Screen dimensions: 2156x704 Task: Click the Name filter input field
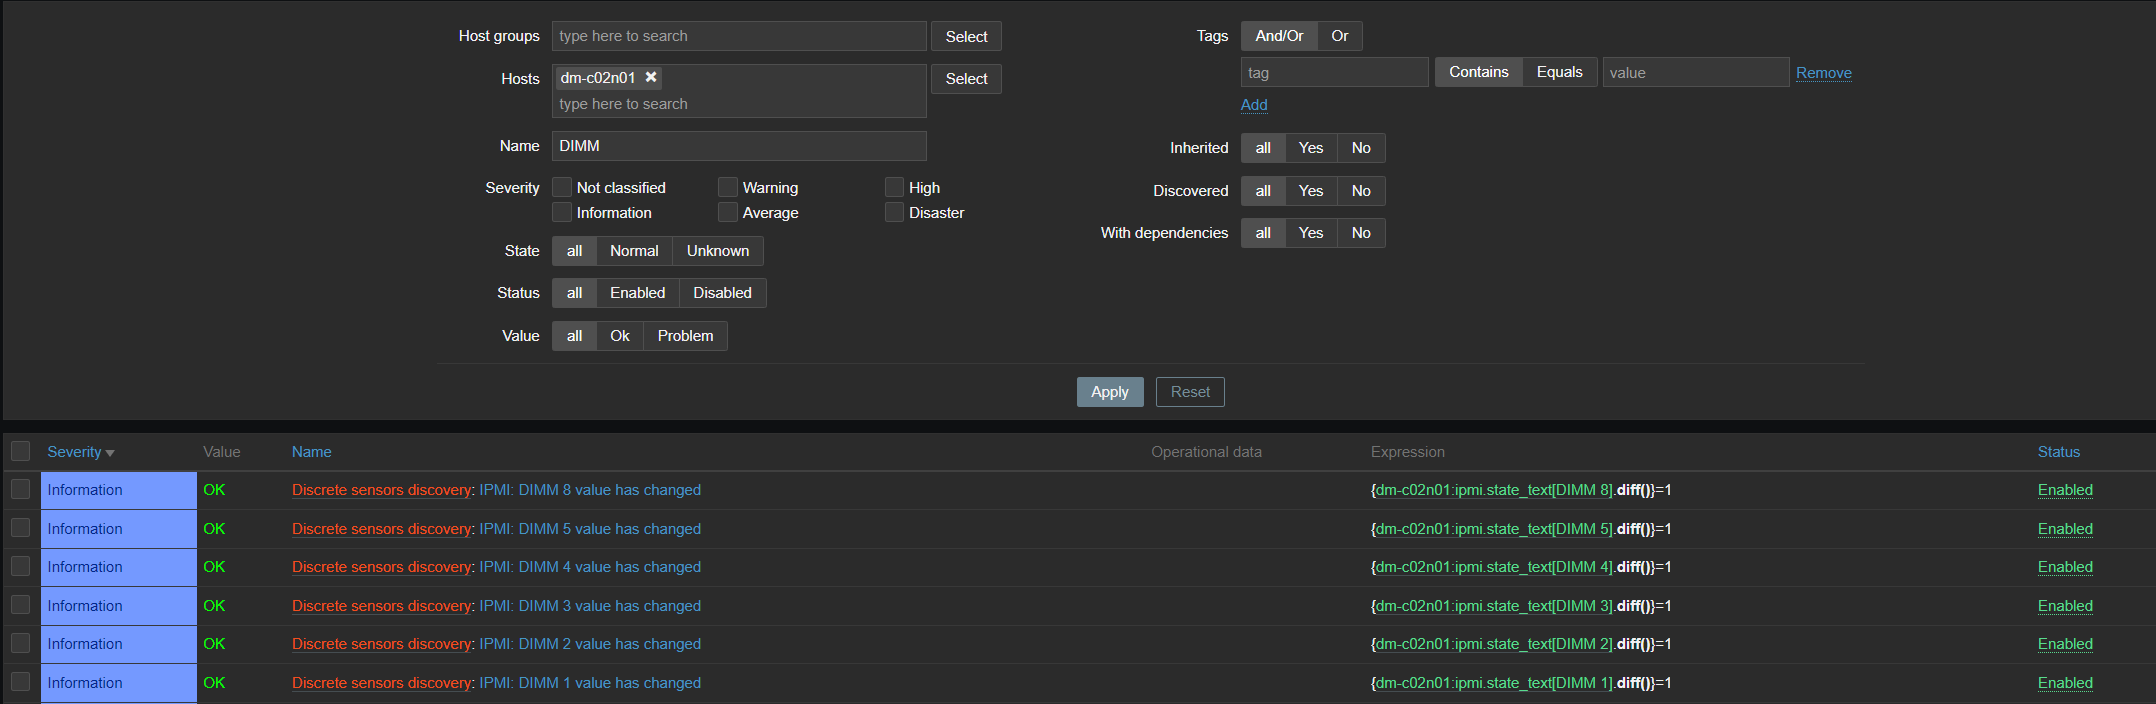pyautogui.click(x=738, y=146)
